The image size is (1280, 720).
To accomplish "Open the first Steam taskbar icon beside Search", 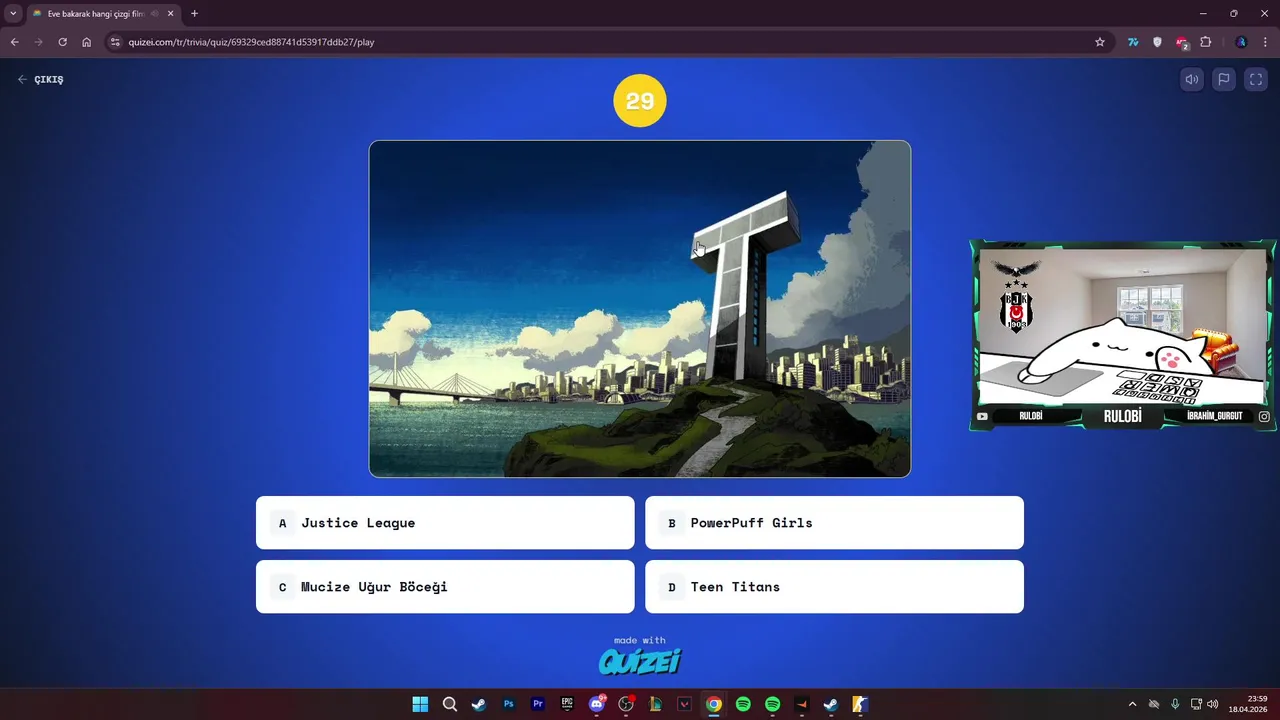I will pos(479,704).
